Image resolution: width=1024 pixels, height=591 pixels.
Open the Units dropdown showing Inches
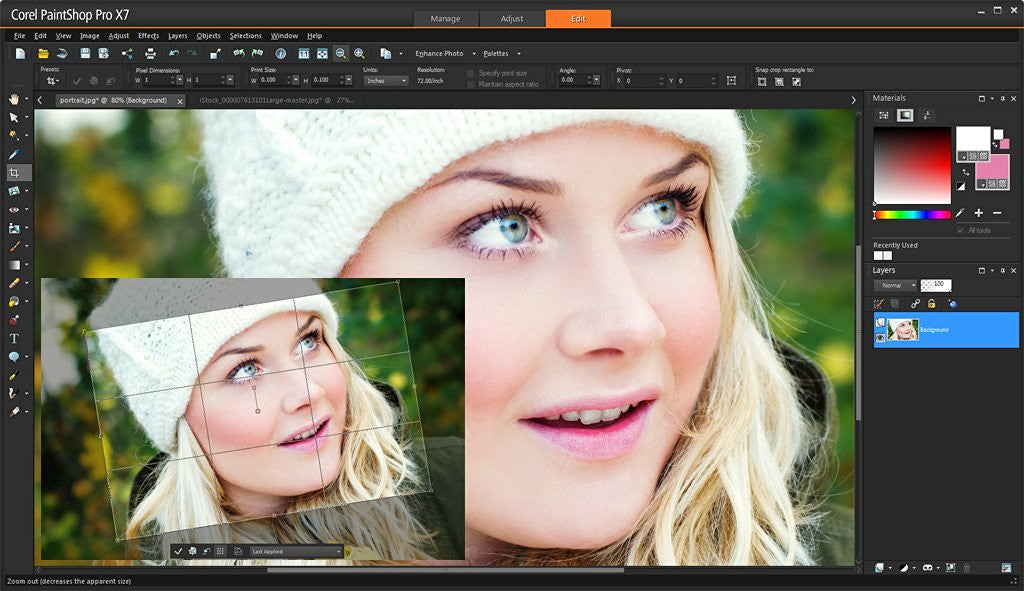pyautogui.click(x=386, y=80)
